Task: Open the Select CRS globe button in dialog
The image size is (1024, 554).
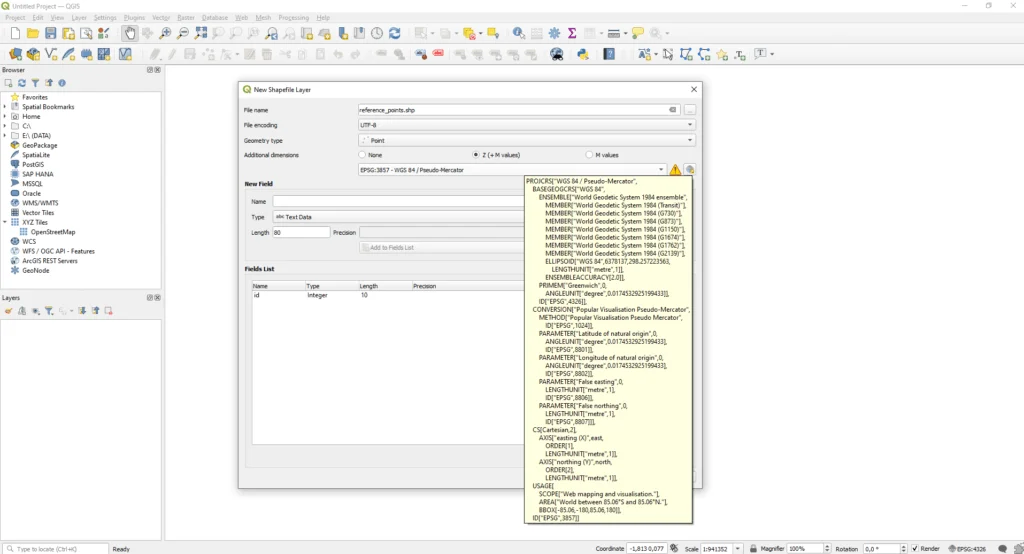Action: coord(690,170)
